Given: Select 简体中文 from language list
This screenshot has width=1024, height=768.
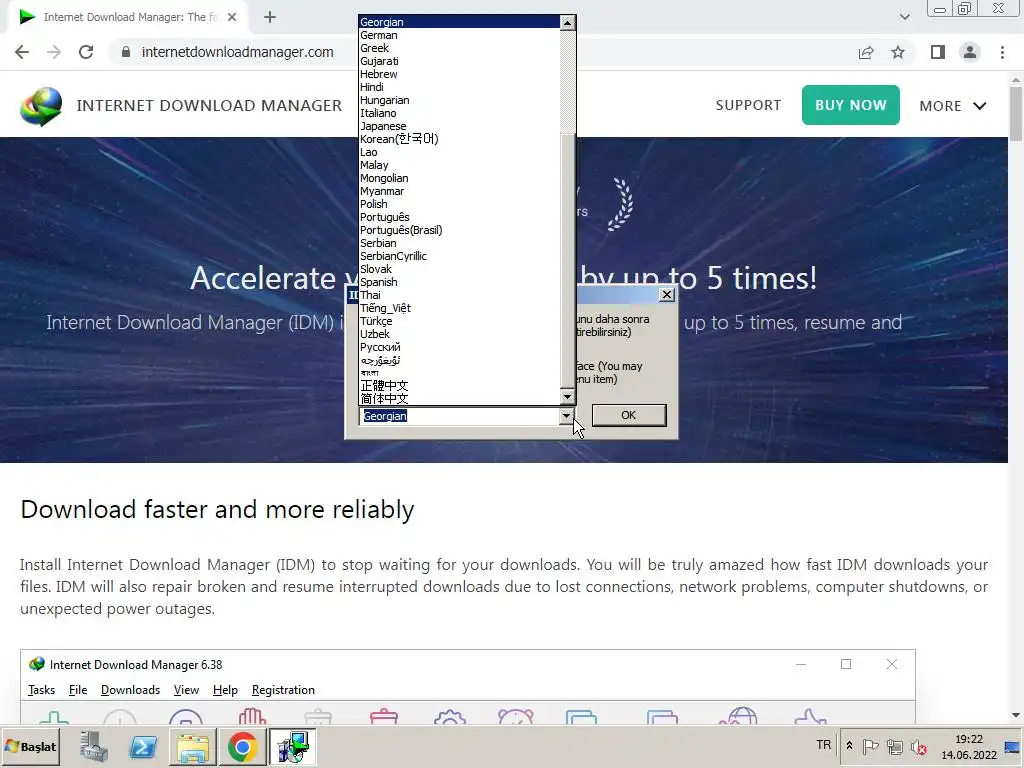Looking at the screenshot, I should (x=460, y=399).
